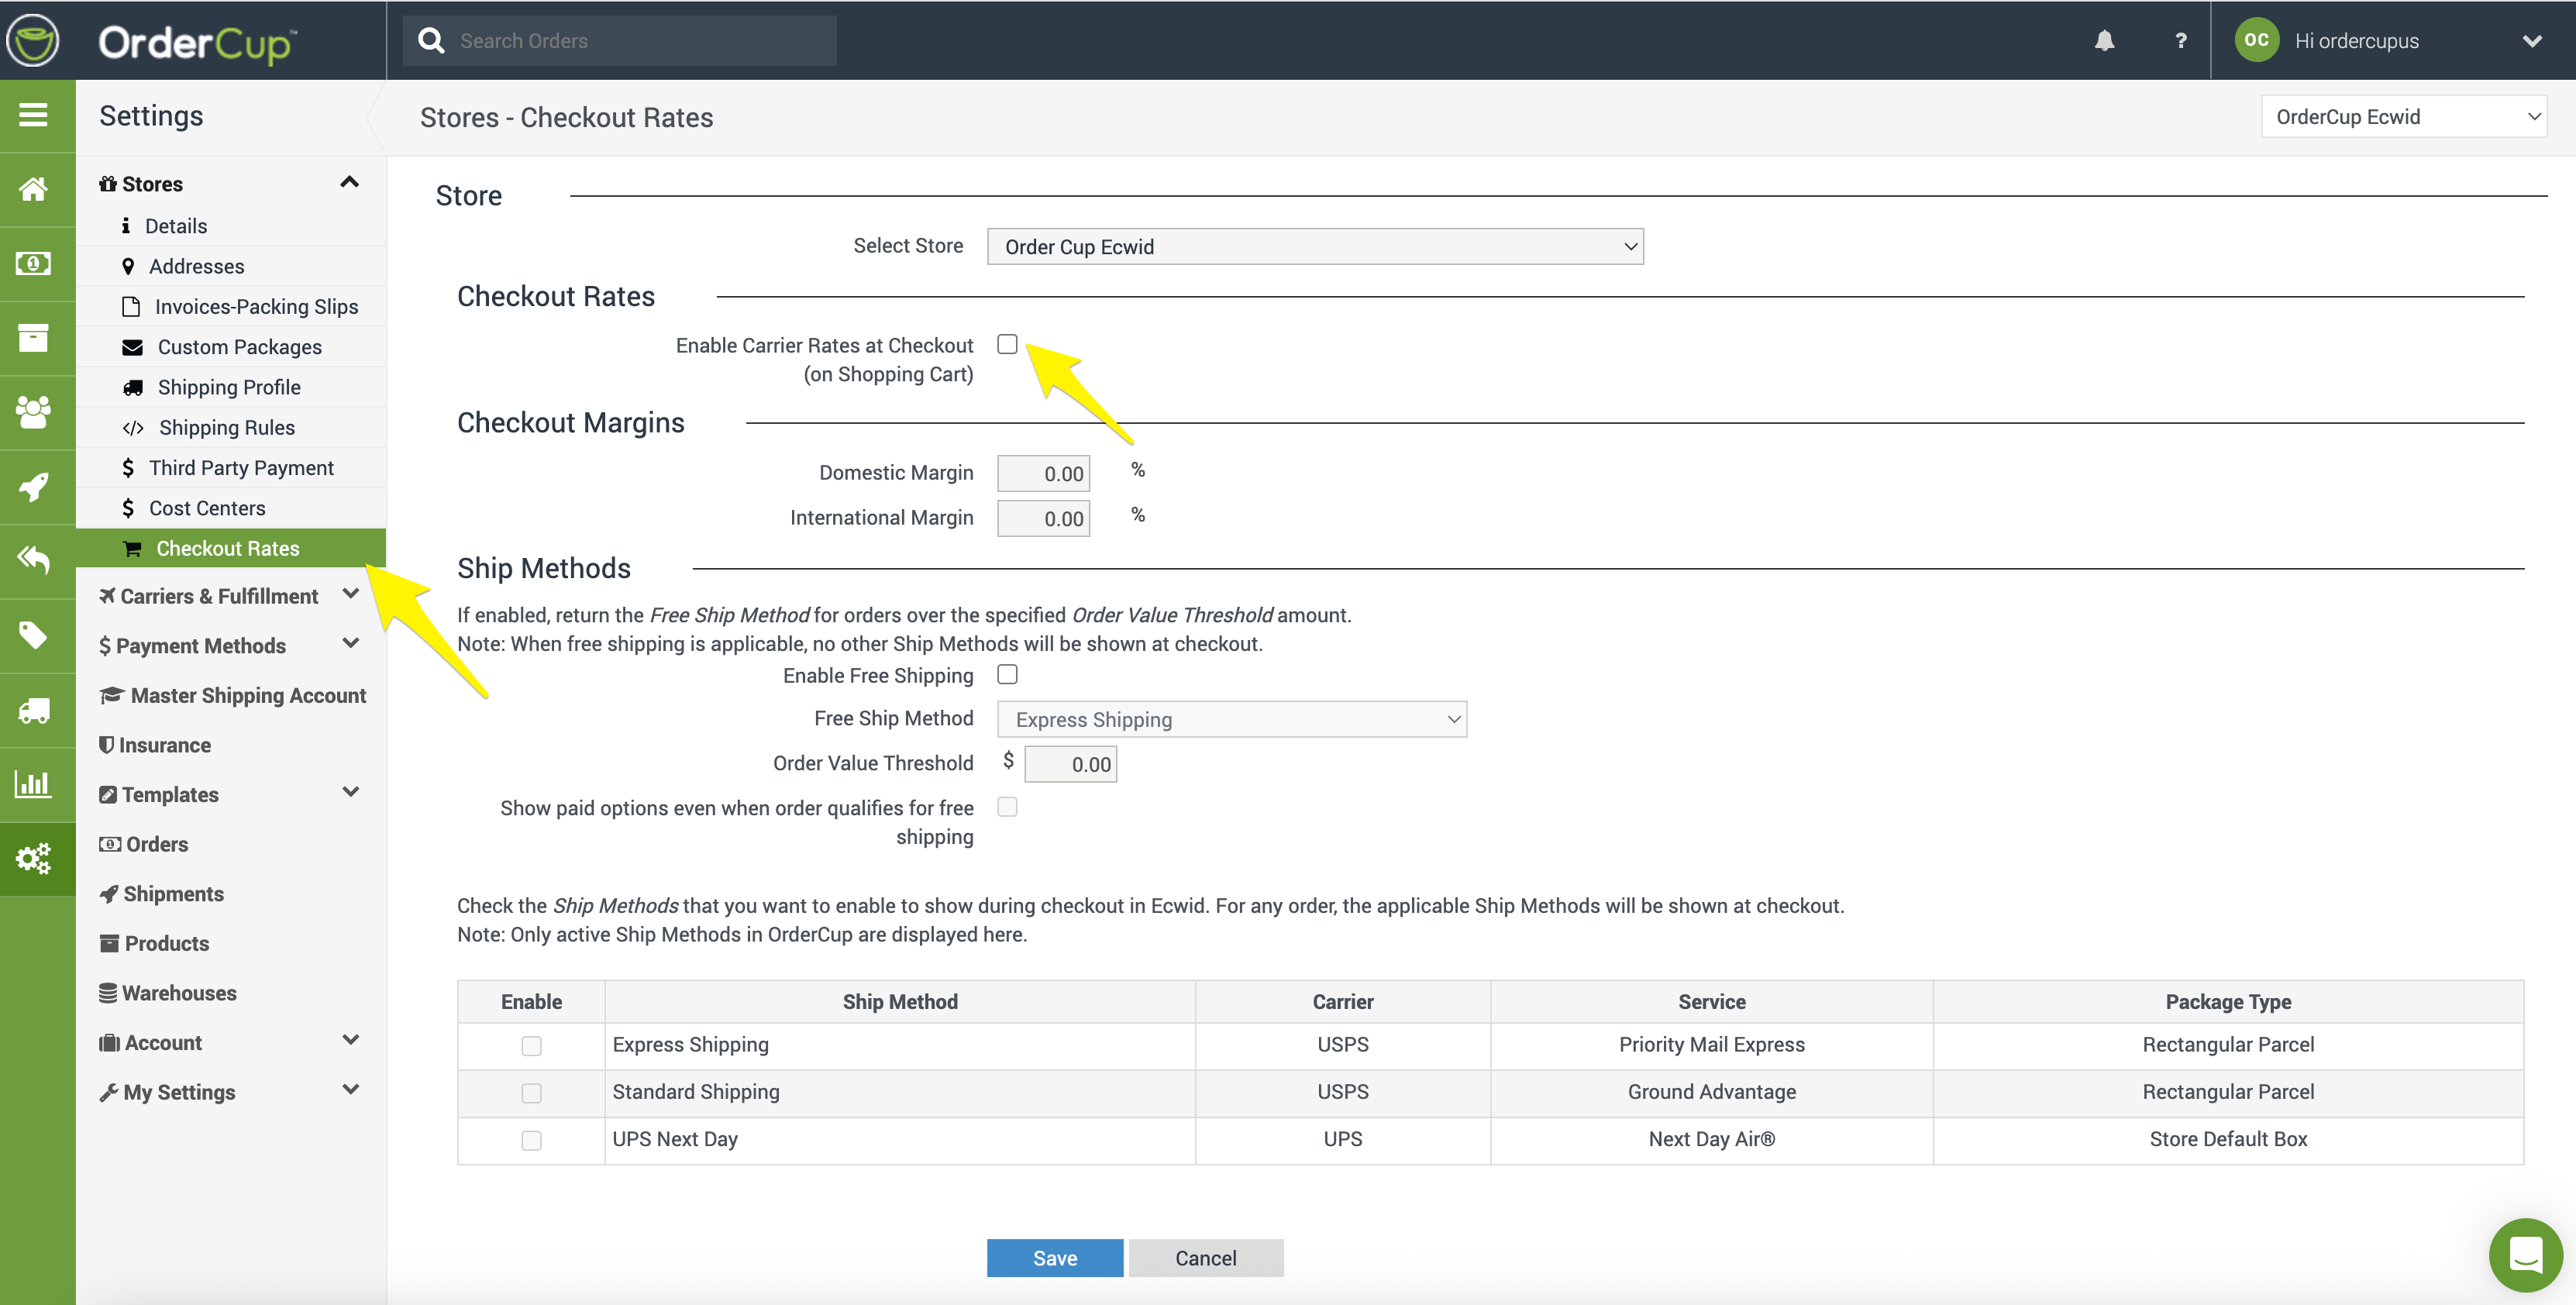Open the live chat bubble icon

click(x=2524, y=1254)
